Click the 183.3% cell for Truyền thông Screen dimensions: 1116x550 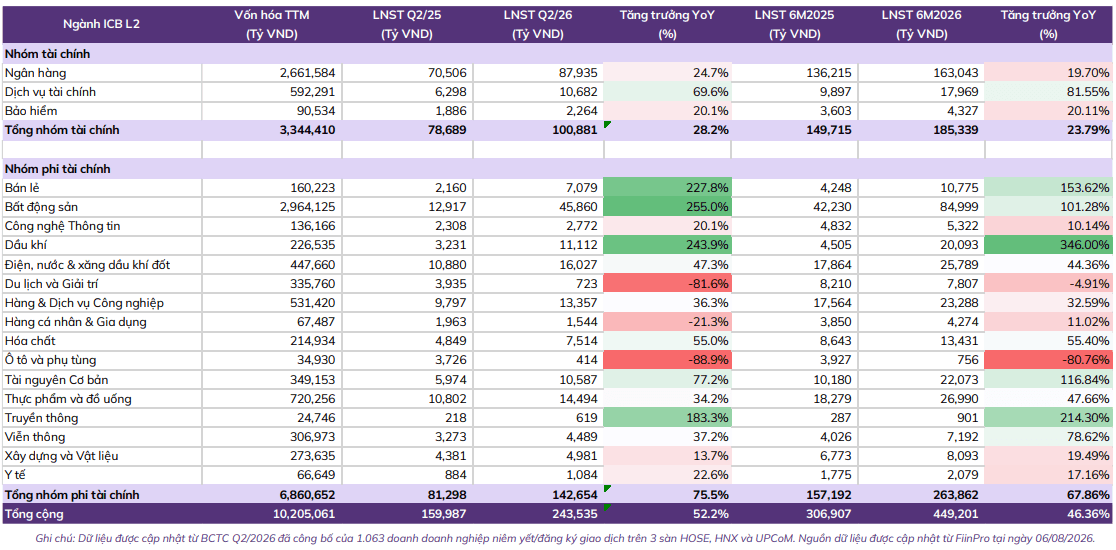coord(667,418)
